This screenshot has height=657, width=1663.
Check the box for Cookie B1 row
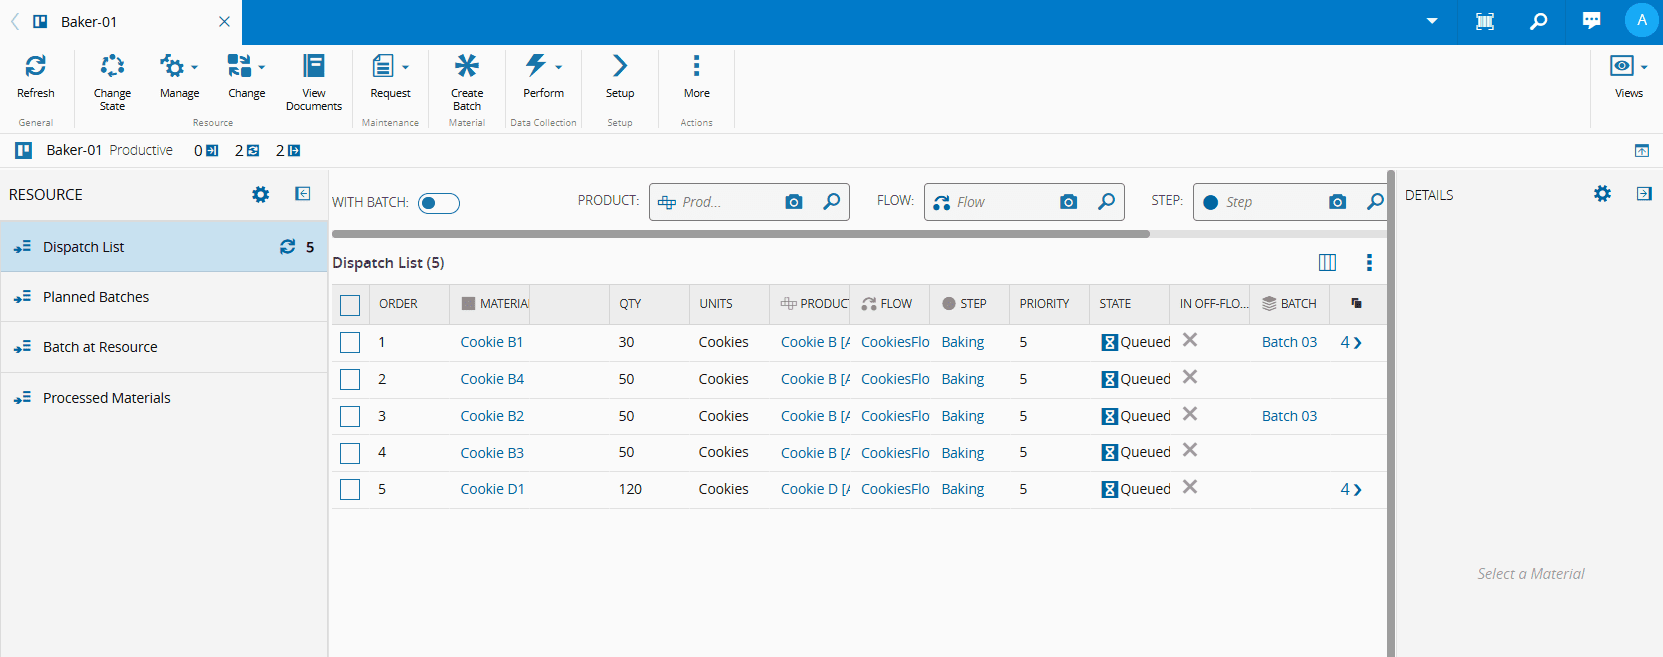350,343
